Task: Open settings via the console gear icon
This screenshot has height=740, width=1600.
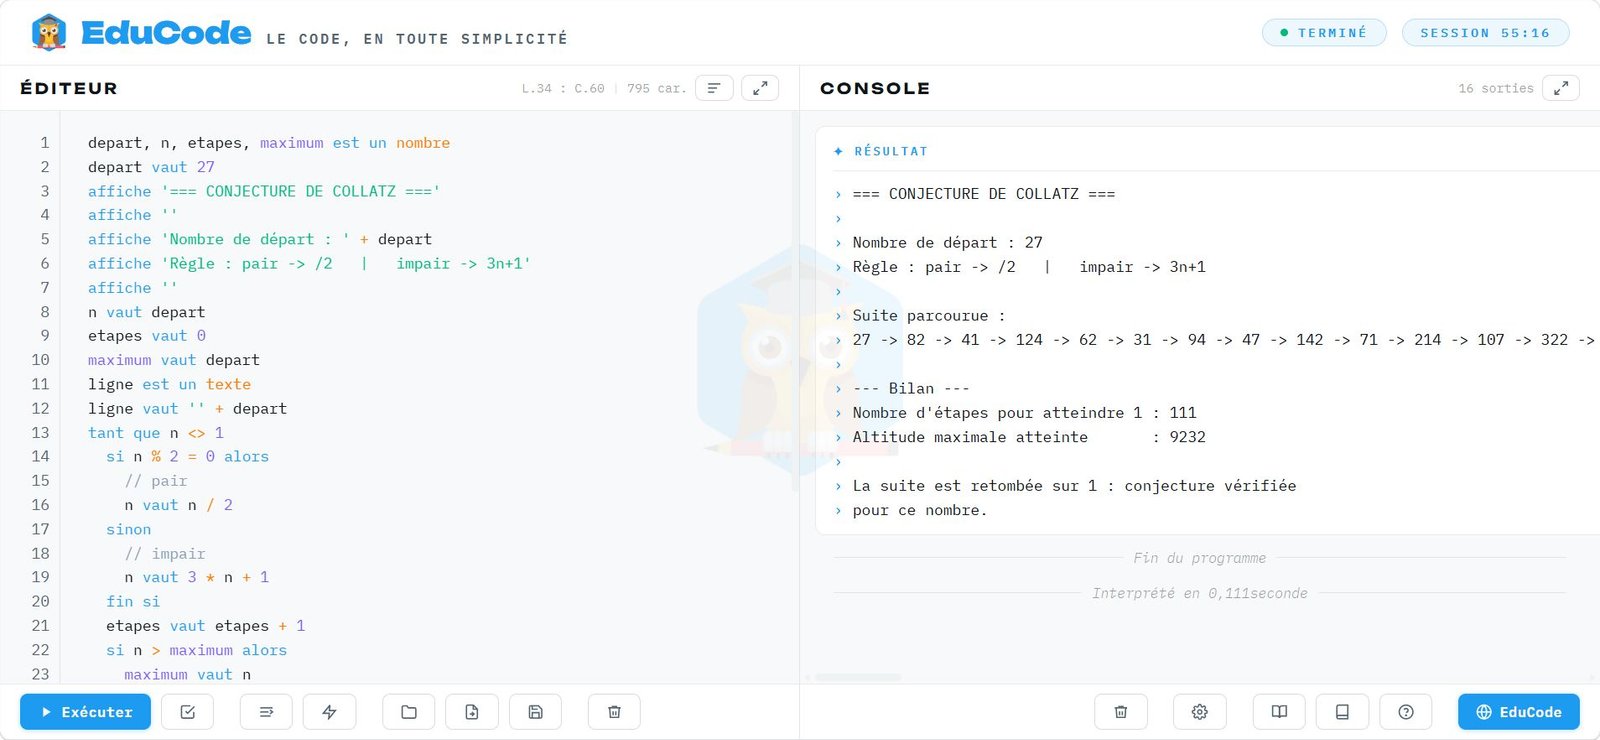Action: (1200, 712)
